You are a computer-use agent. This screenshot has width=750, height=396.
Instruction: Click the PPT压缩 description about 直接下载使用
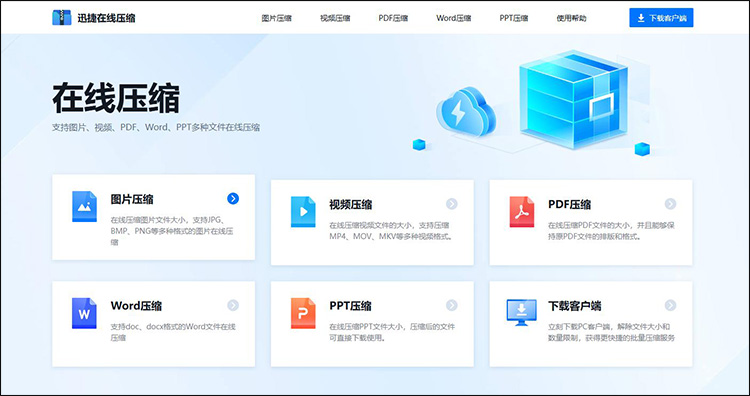[392, 332]
